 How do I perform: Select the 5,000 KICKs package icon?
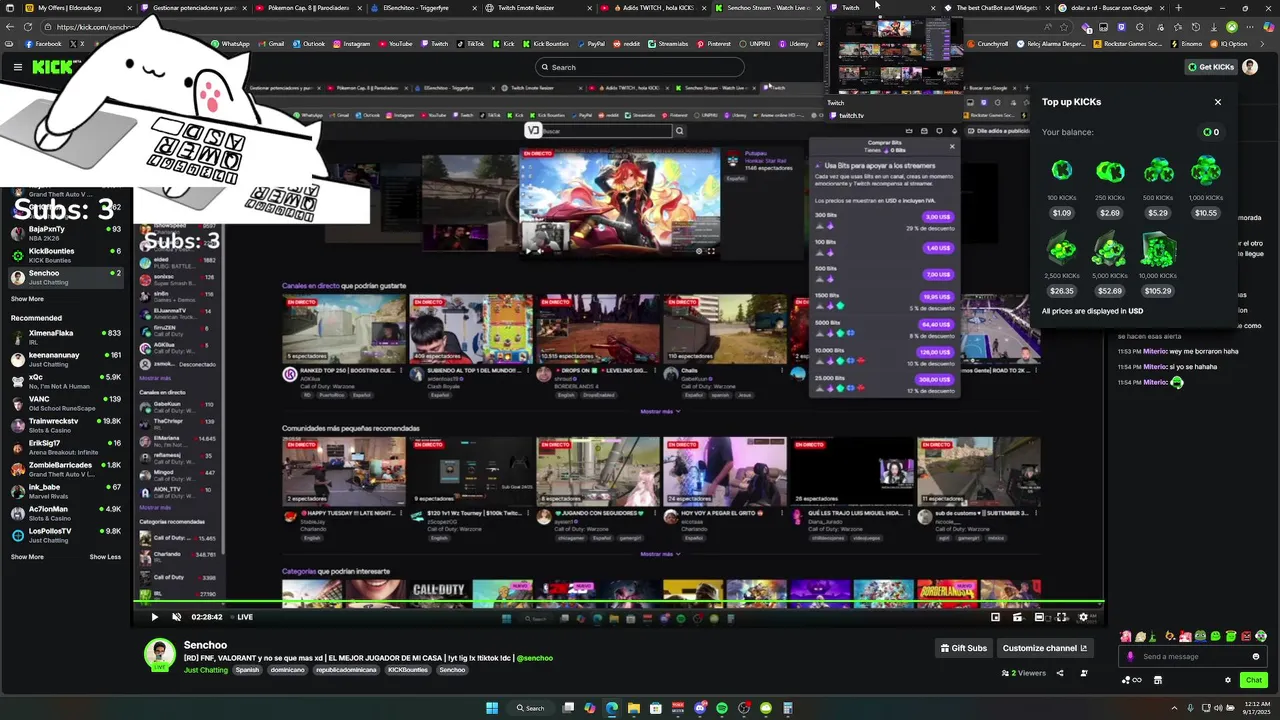point(1109,249)
